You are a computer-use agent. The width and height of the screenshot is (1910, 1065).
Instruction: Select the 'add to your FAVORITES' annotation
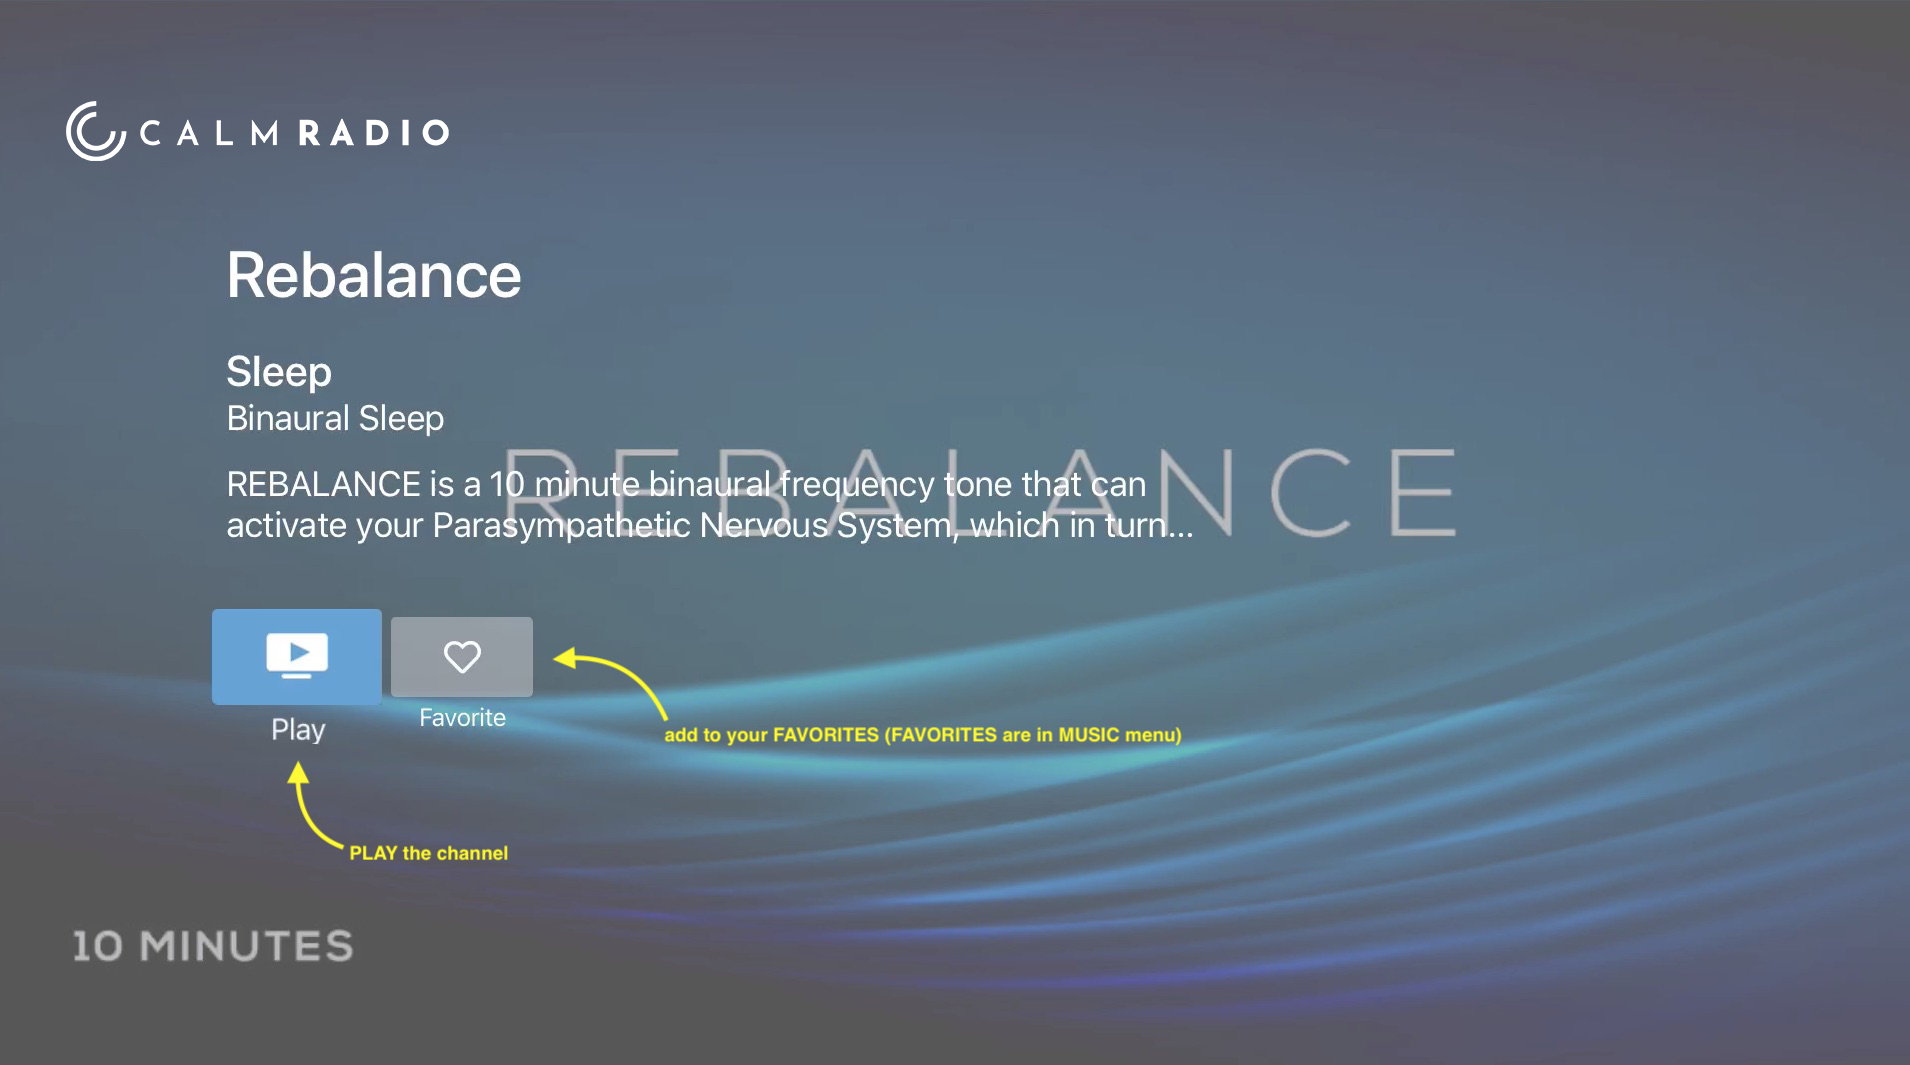922,735
